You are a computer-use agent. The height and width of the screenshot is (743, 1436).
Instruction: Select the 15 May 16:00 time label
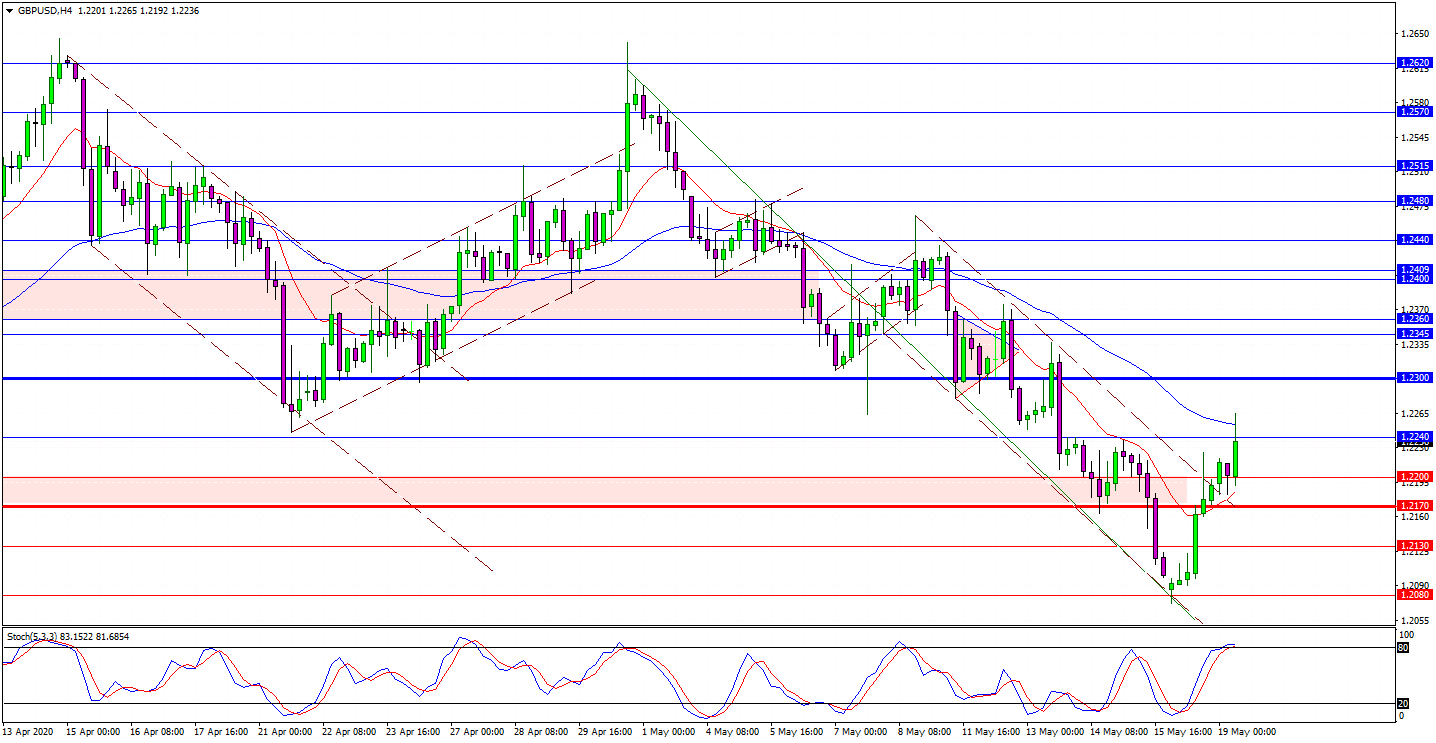coord(1181,732)
